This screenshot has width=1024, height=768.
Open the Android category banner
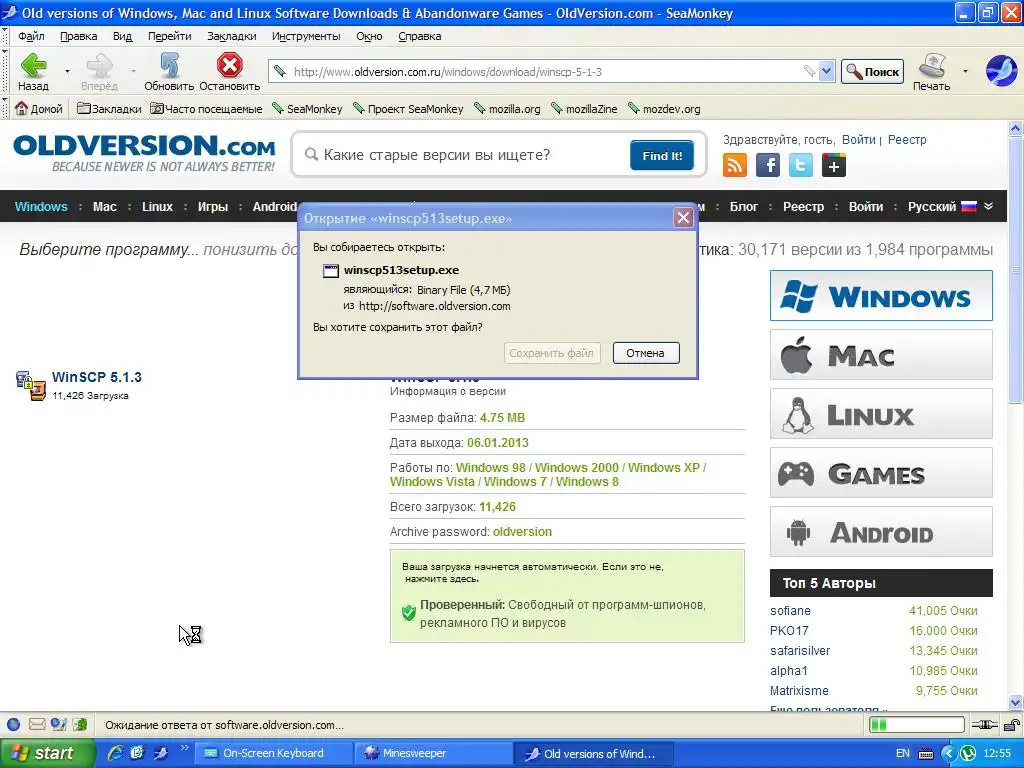(x=881, y=532)
